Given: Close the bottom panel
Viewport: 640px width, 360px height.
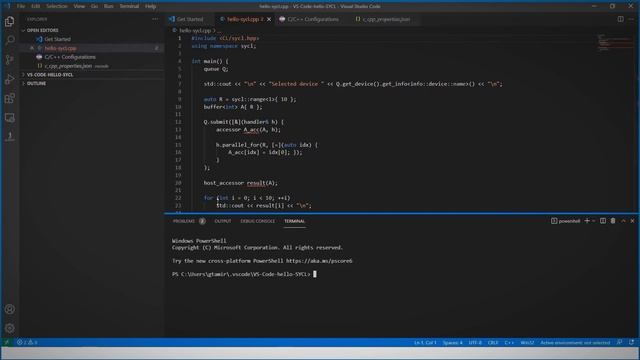Looking at the screenshot, I should click(632, 221).
